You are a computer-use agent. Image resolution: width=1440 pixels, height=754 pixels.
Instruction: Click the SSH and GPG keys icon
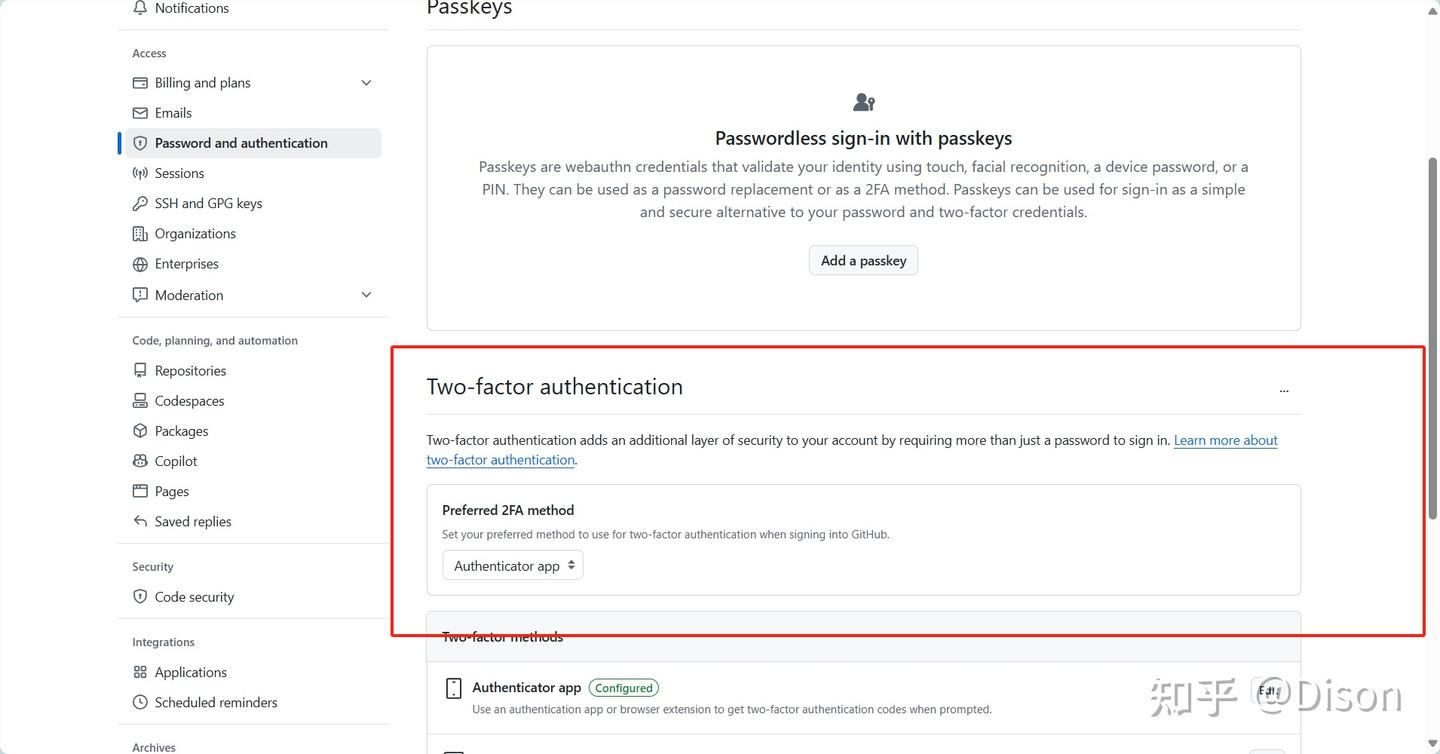[x=140, y=203]
